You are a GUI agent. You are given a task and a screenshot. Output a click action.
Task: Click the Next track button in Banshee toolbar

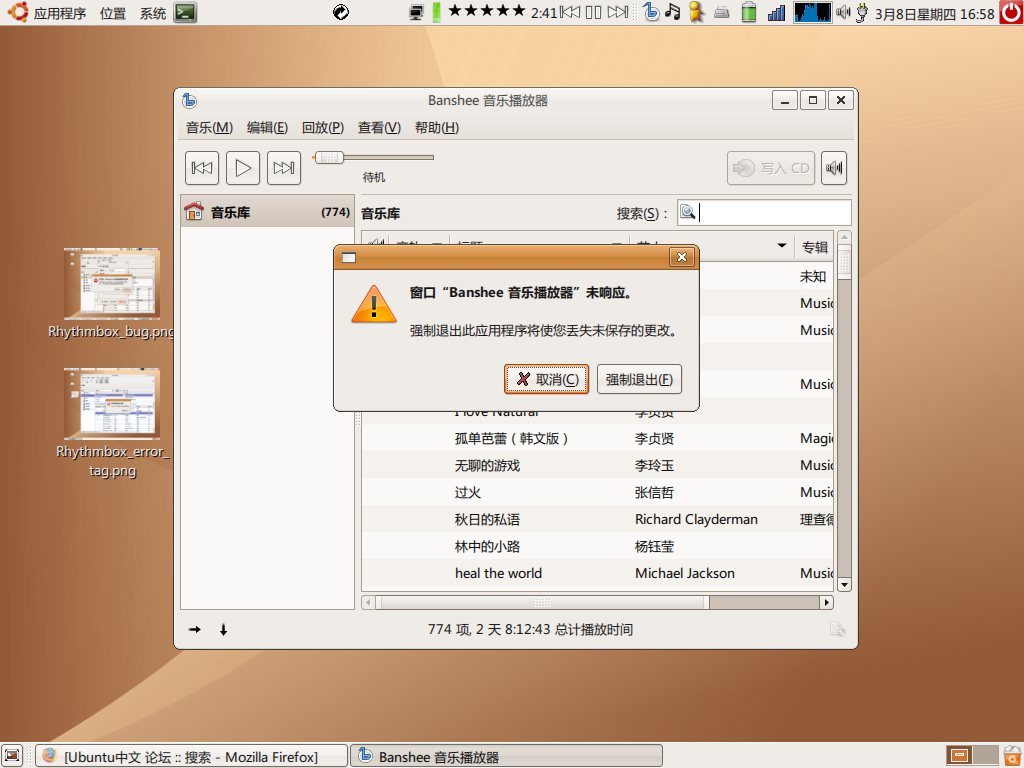pyautogui.click(x=284, y=168)
